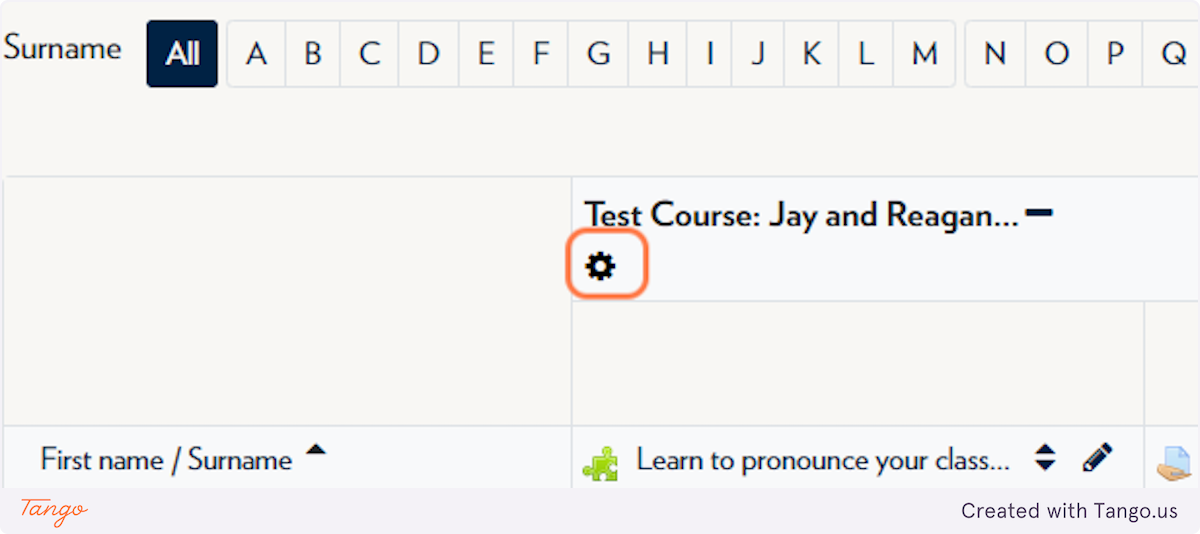Sort the Learn to pronounce column arrows
1200x534 pixels.
point(1045,459)
